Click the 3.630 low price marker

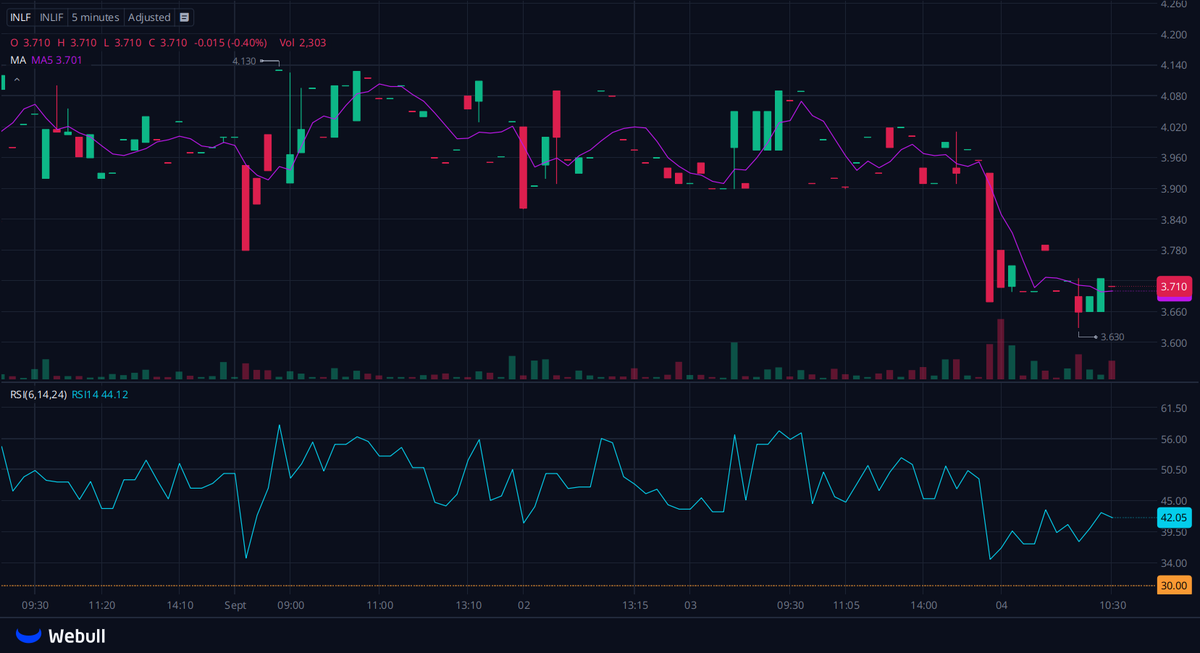[1112, 337]
